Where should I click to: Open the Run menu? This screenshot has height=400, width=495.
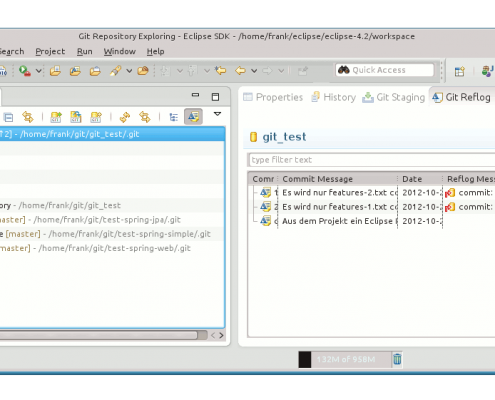[x=85, y=51]
